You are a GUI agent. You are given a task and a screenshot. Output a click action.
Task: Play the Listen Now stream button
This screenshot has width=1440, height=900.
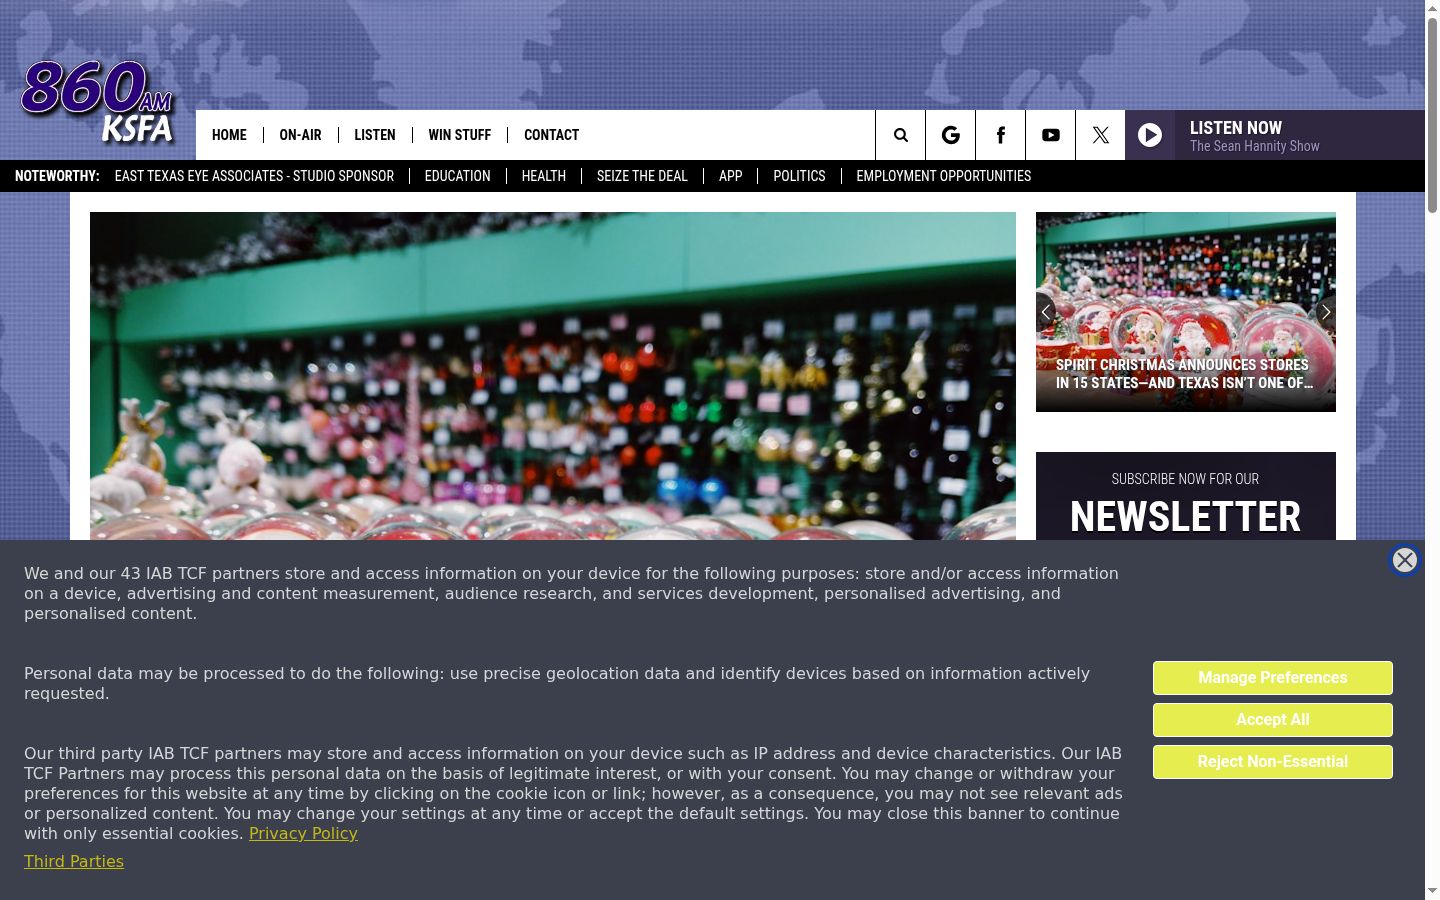pos(1150,135)
